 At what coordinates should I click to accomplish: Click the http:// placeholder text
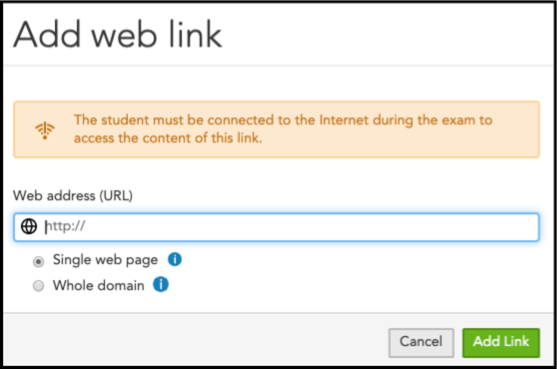[x=65, y=226]
